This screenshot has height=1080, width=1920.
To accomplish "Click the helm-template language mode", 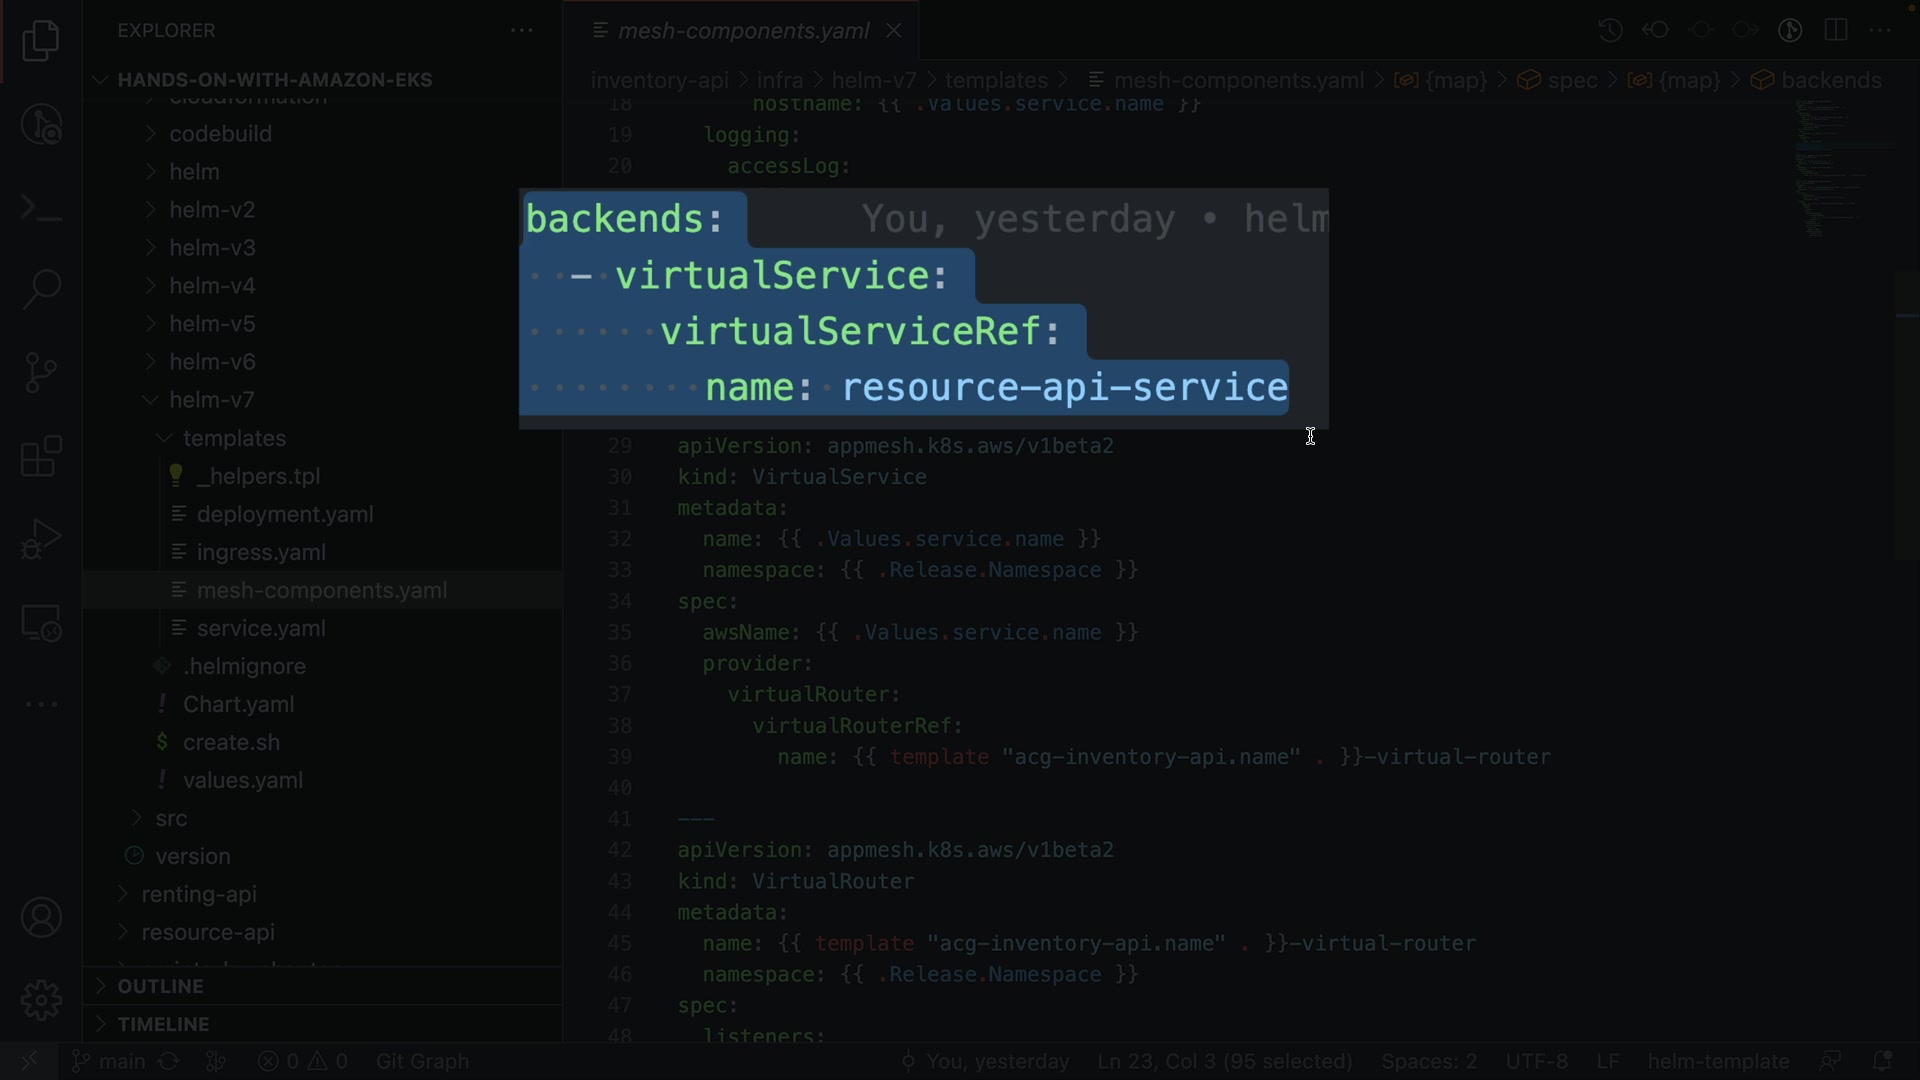I will coord(1718,1061).
